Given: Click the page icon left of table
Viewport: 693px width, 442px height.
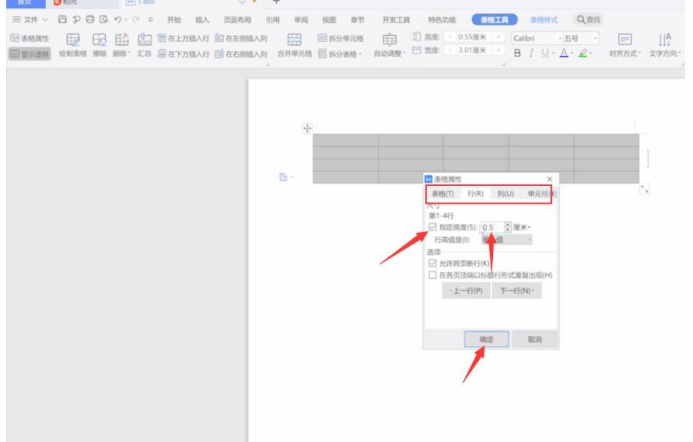Looking at the screenshot, I should point(283,177).
